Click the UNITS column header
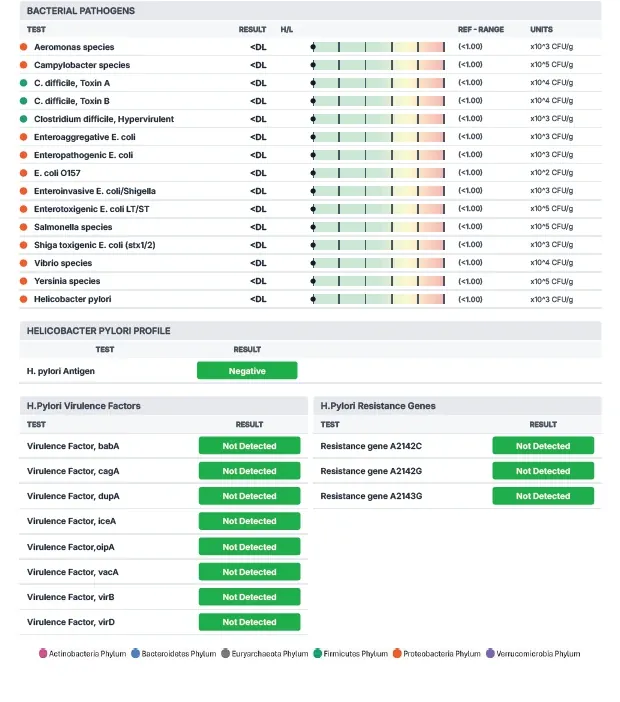 [541, 30]
